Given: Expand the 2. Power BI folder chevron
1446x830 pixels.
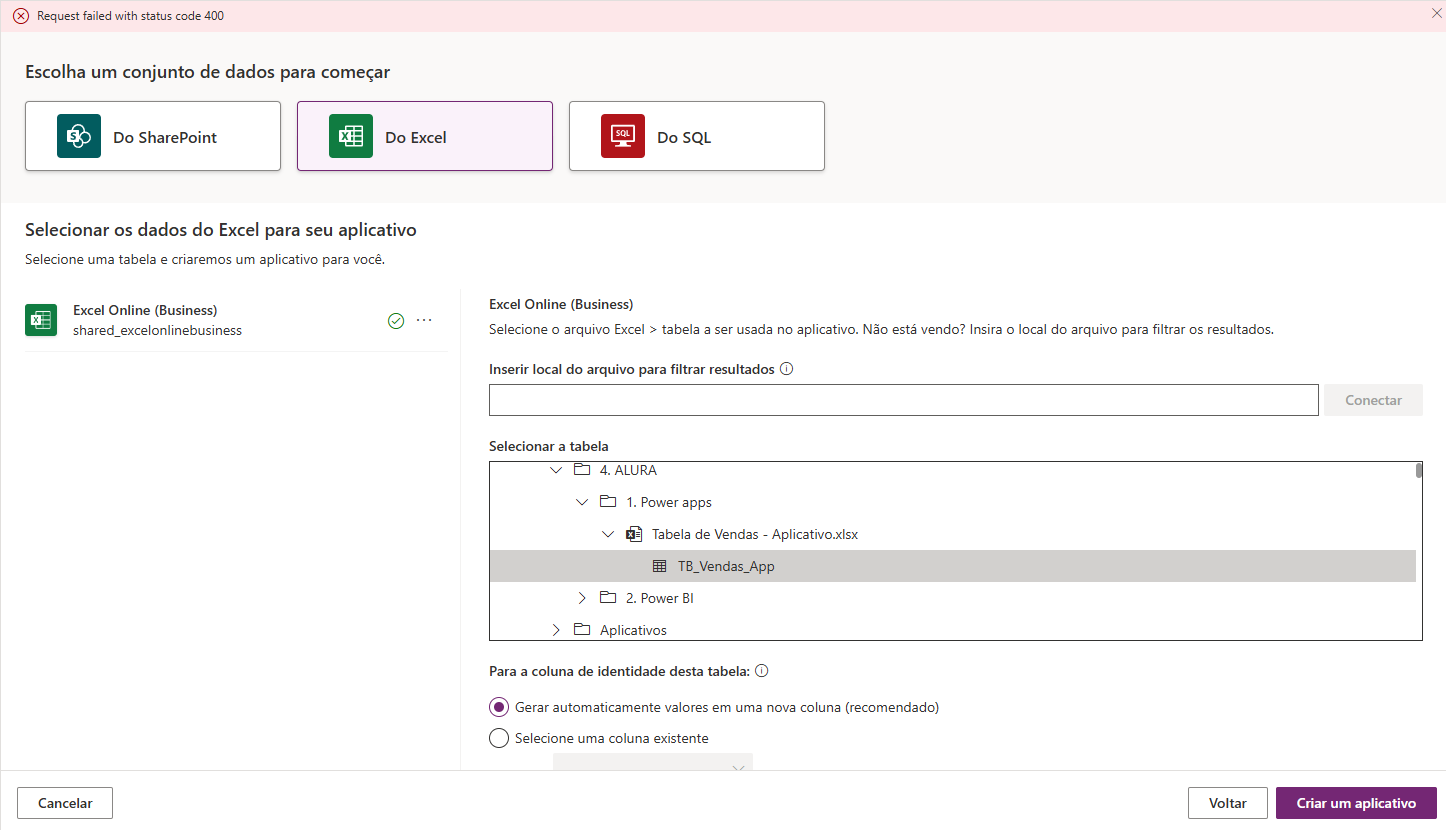Looking at the screenshot, I should [582, 598].
